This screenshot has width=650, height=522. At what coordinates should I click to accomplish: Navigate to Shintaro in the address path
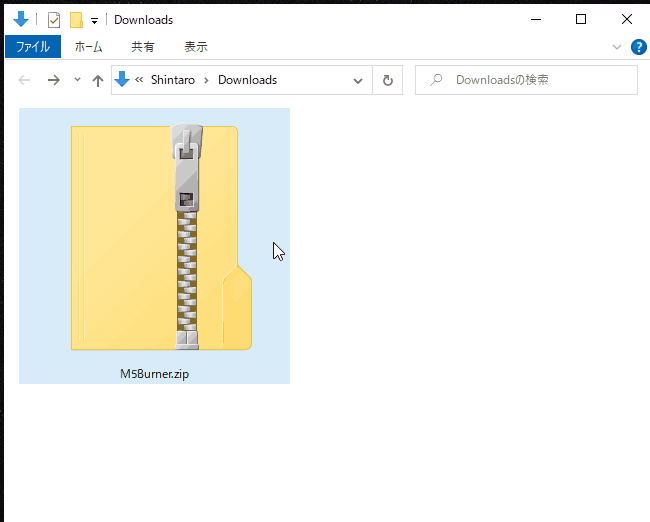click(x=173, y=80)
